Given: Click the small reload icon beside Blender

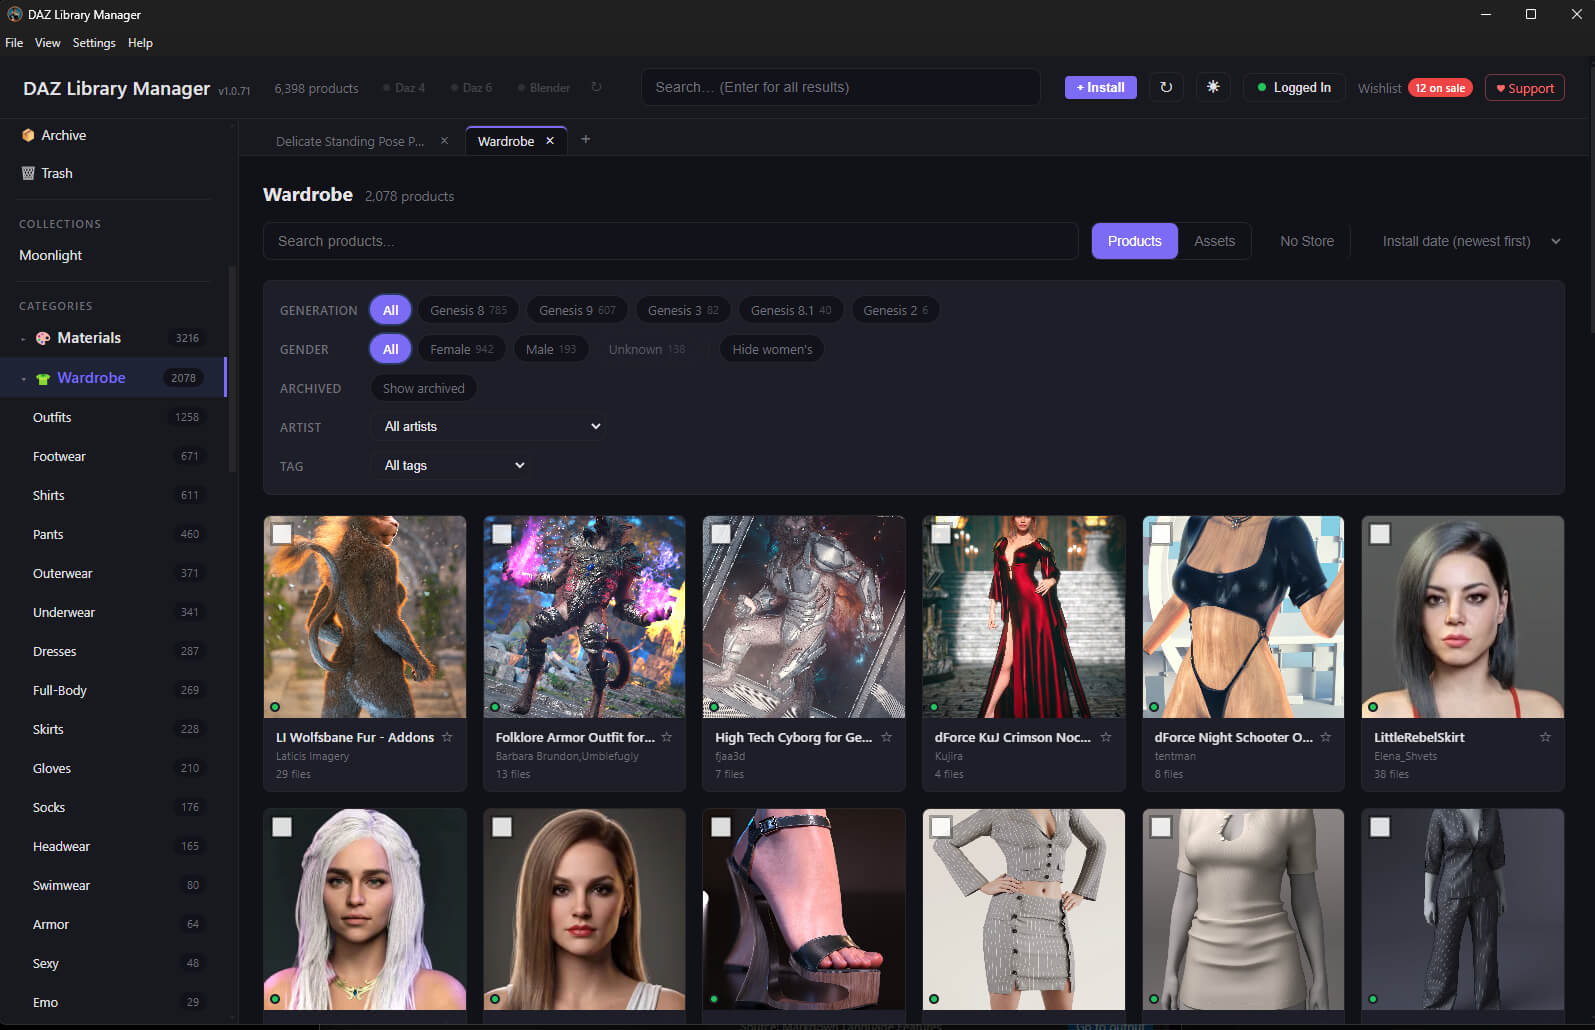Looking at the screenshot, I should [x=596, y=87].
